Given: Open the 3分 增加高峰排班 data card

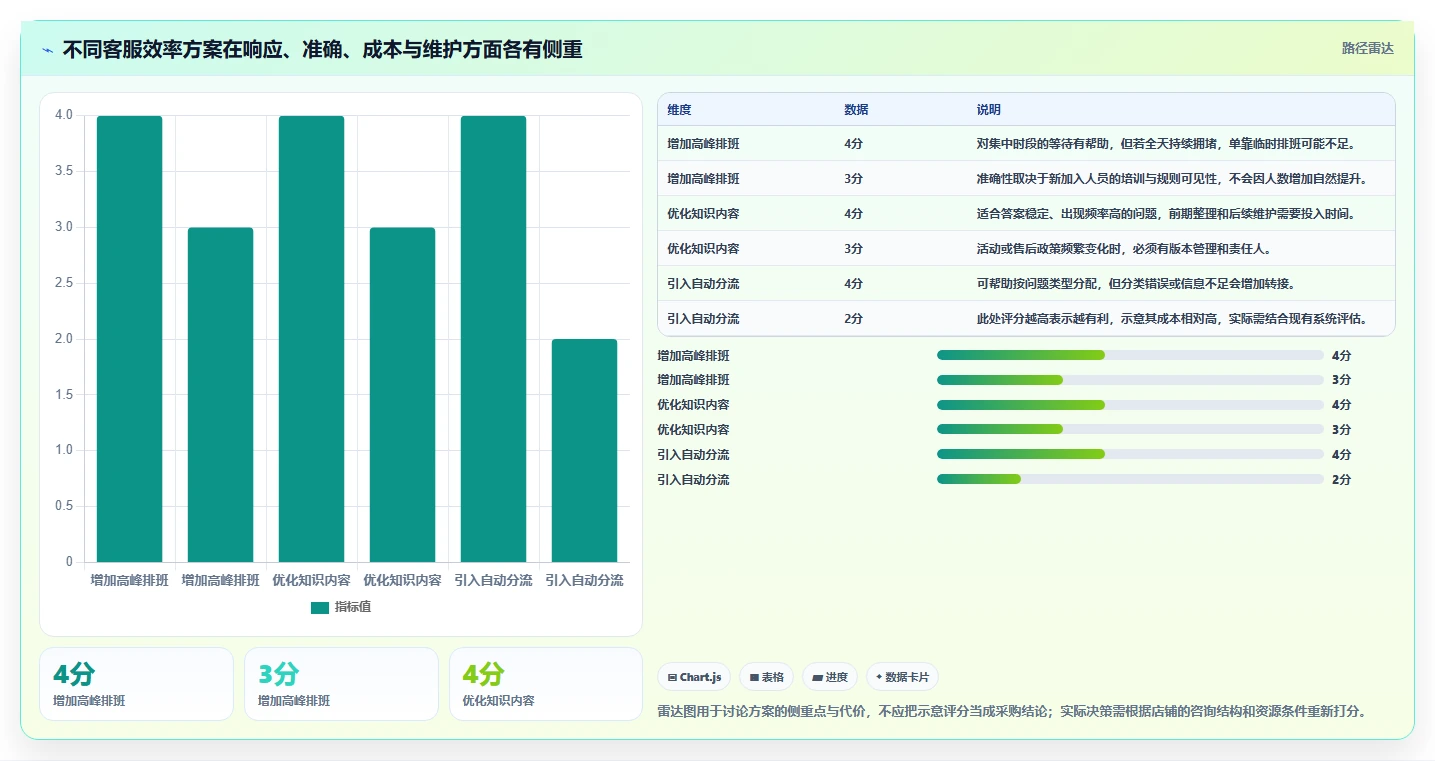Looking at the screenshot, I should [341, 684].
